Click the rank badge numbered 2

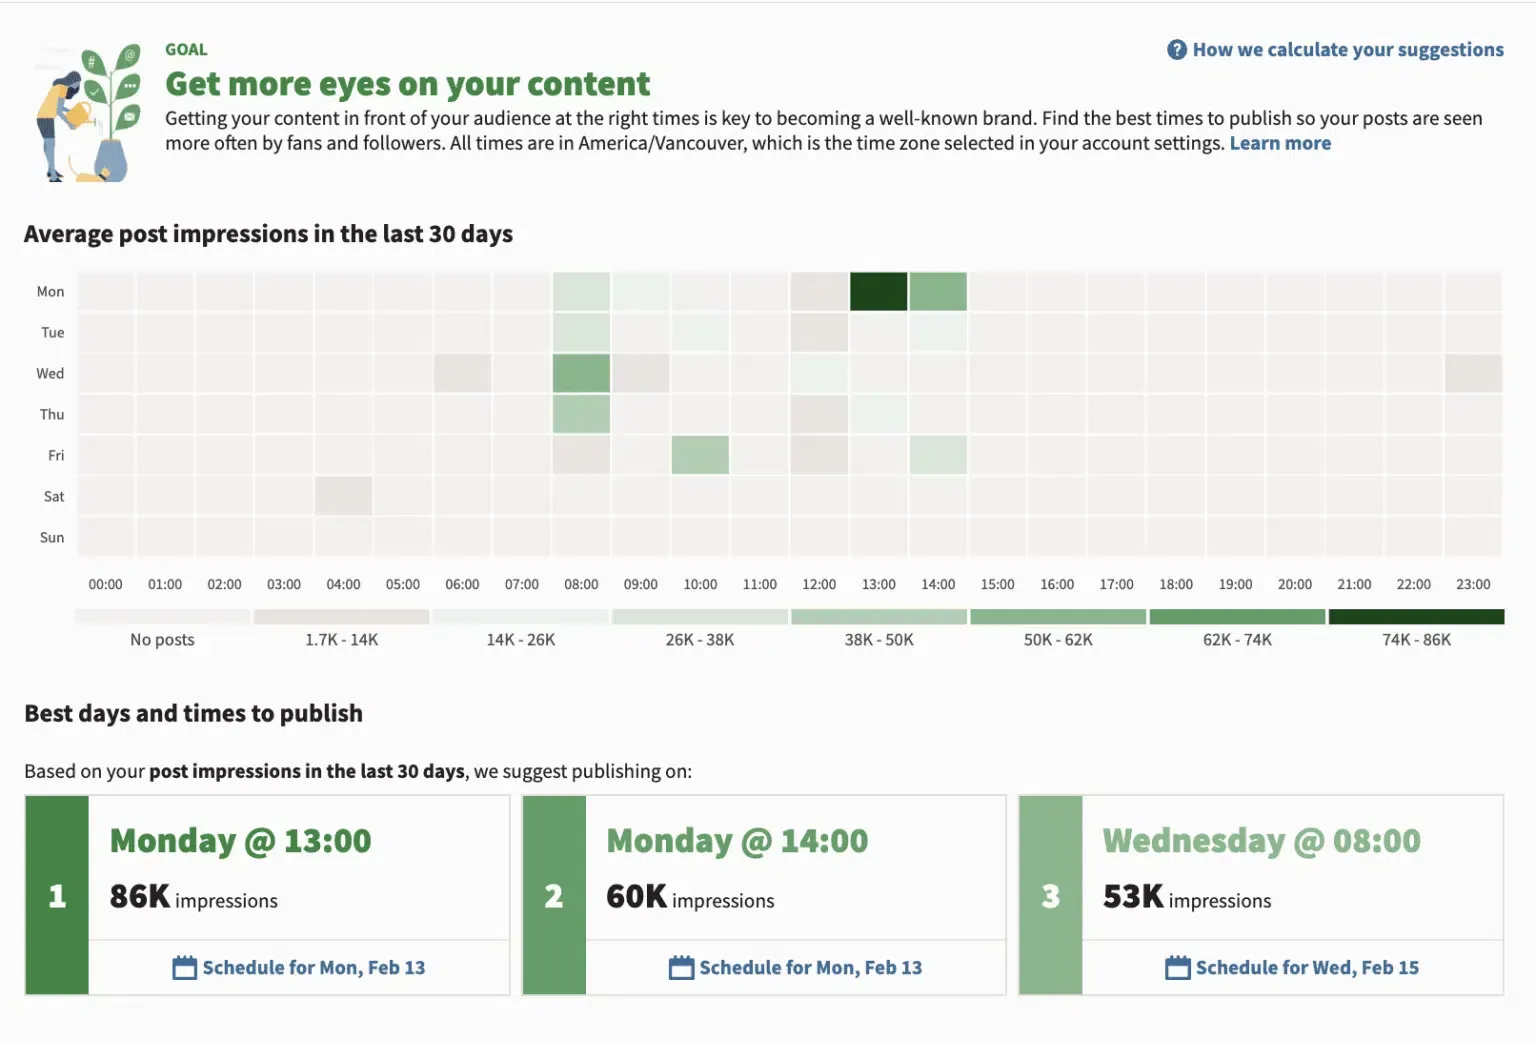coord(554,896)
